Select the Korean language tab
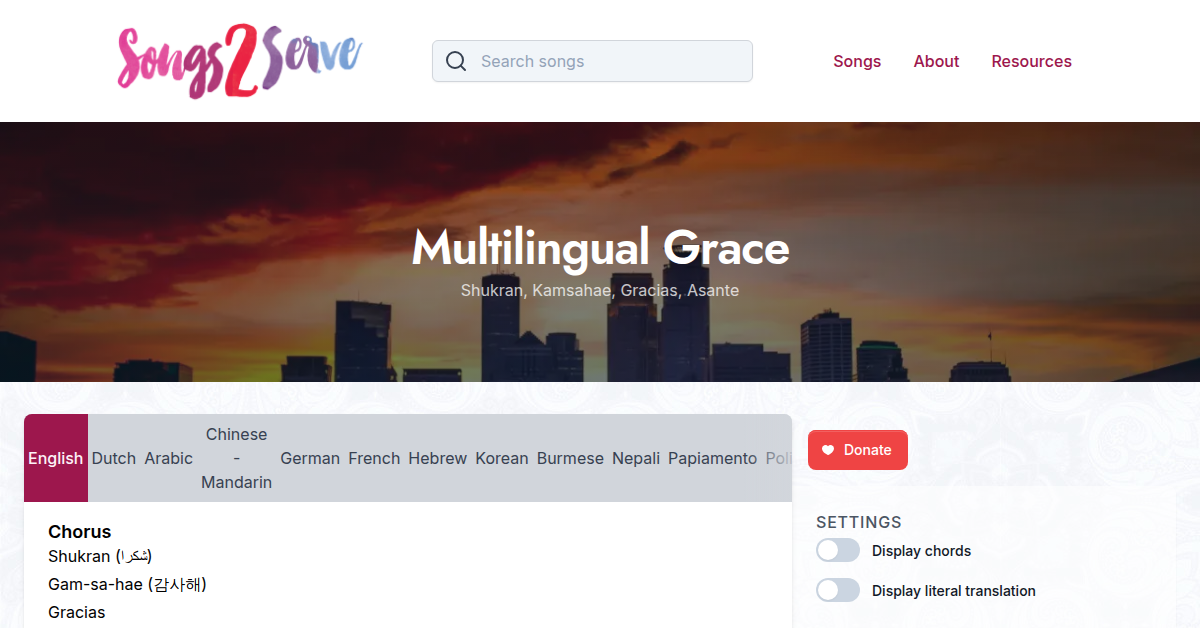Image resolution: width=1200 pixels, height=628 pixels. [x=501, y=458]
